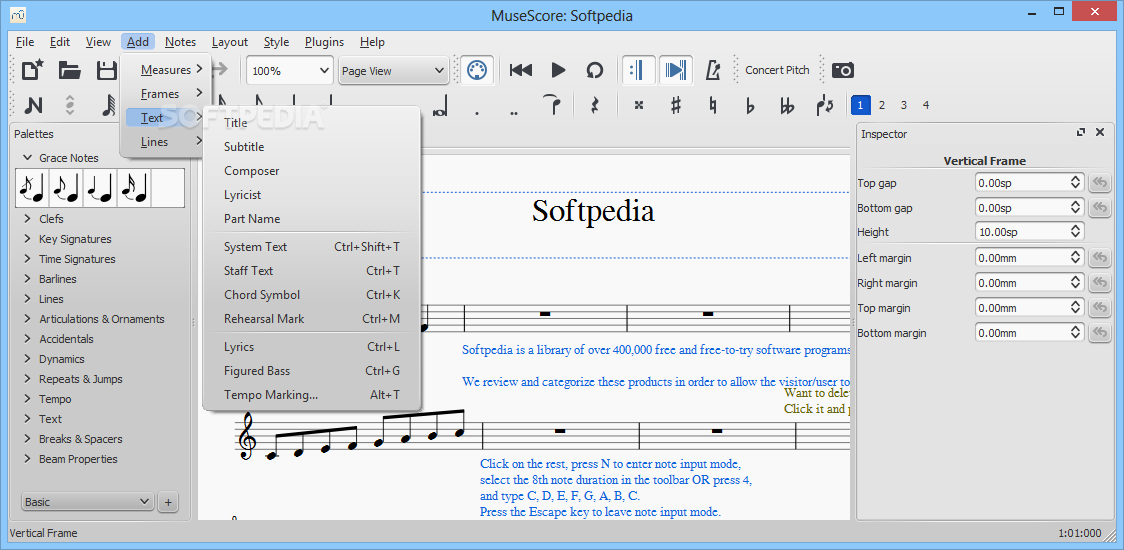The height and width of the screenshot is (550, 1124).
Task: Apply the natural accidental icon
Action: (x=713, y=105)
